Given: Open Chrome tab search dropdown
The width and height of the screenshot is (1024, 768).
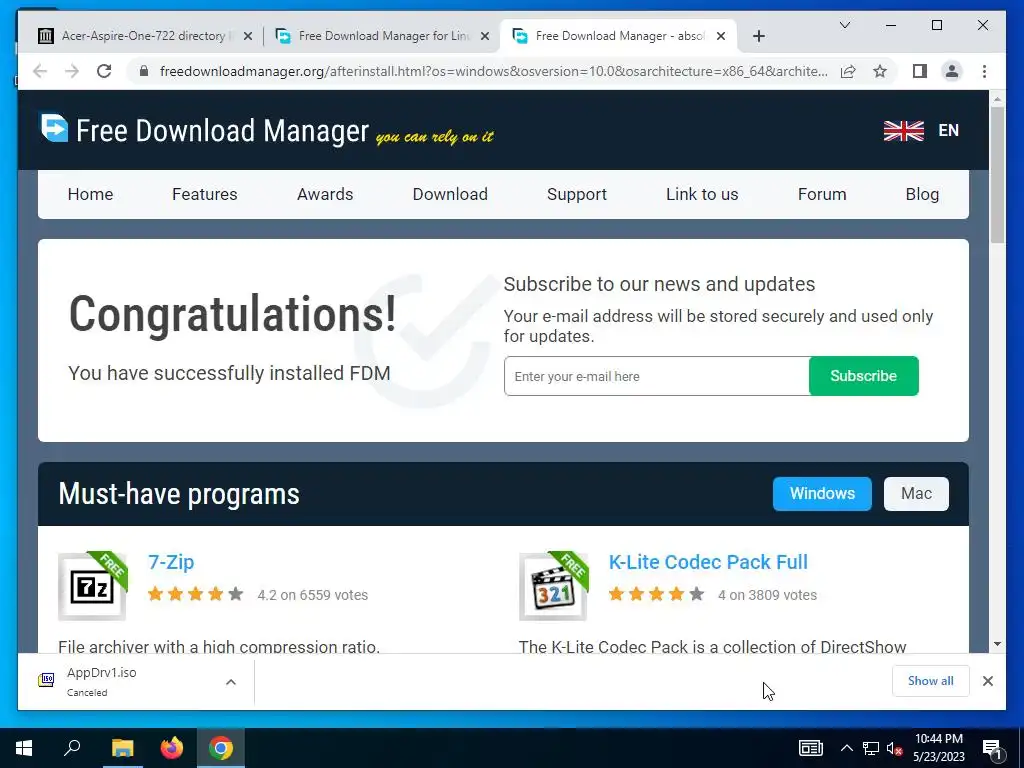Looking at the screenshot, I should tap(844, 25).
